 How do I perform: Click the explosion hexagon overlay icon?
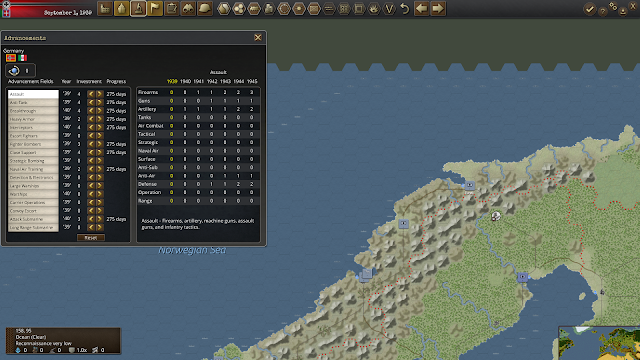tap(374, 9)
